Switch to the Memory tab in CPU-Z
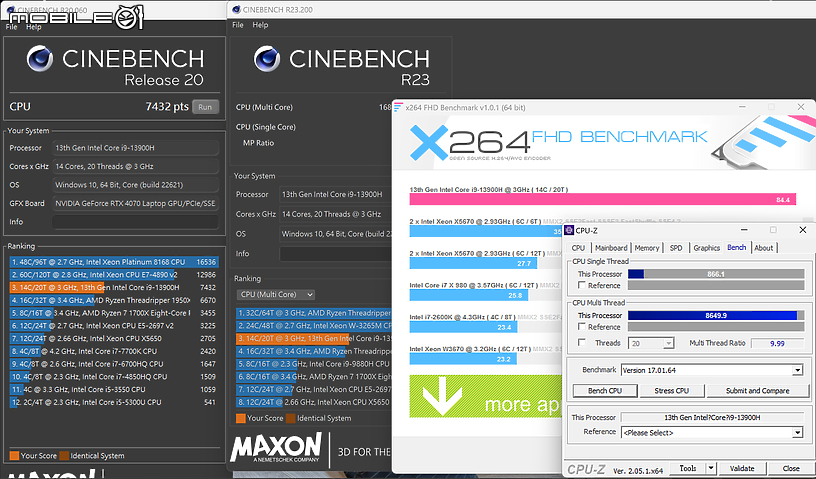Image resolution: width=816 pixels, height=479 pixels. (x=647, y=248)
